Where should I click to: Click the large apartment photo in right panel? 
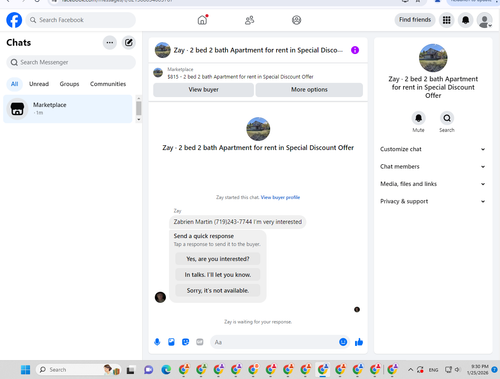(433, 58)
